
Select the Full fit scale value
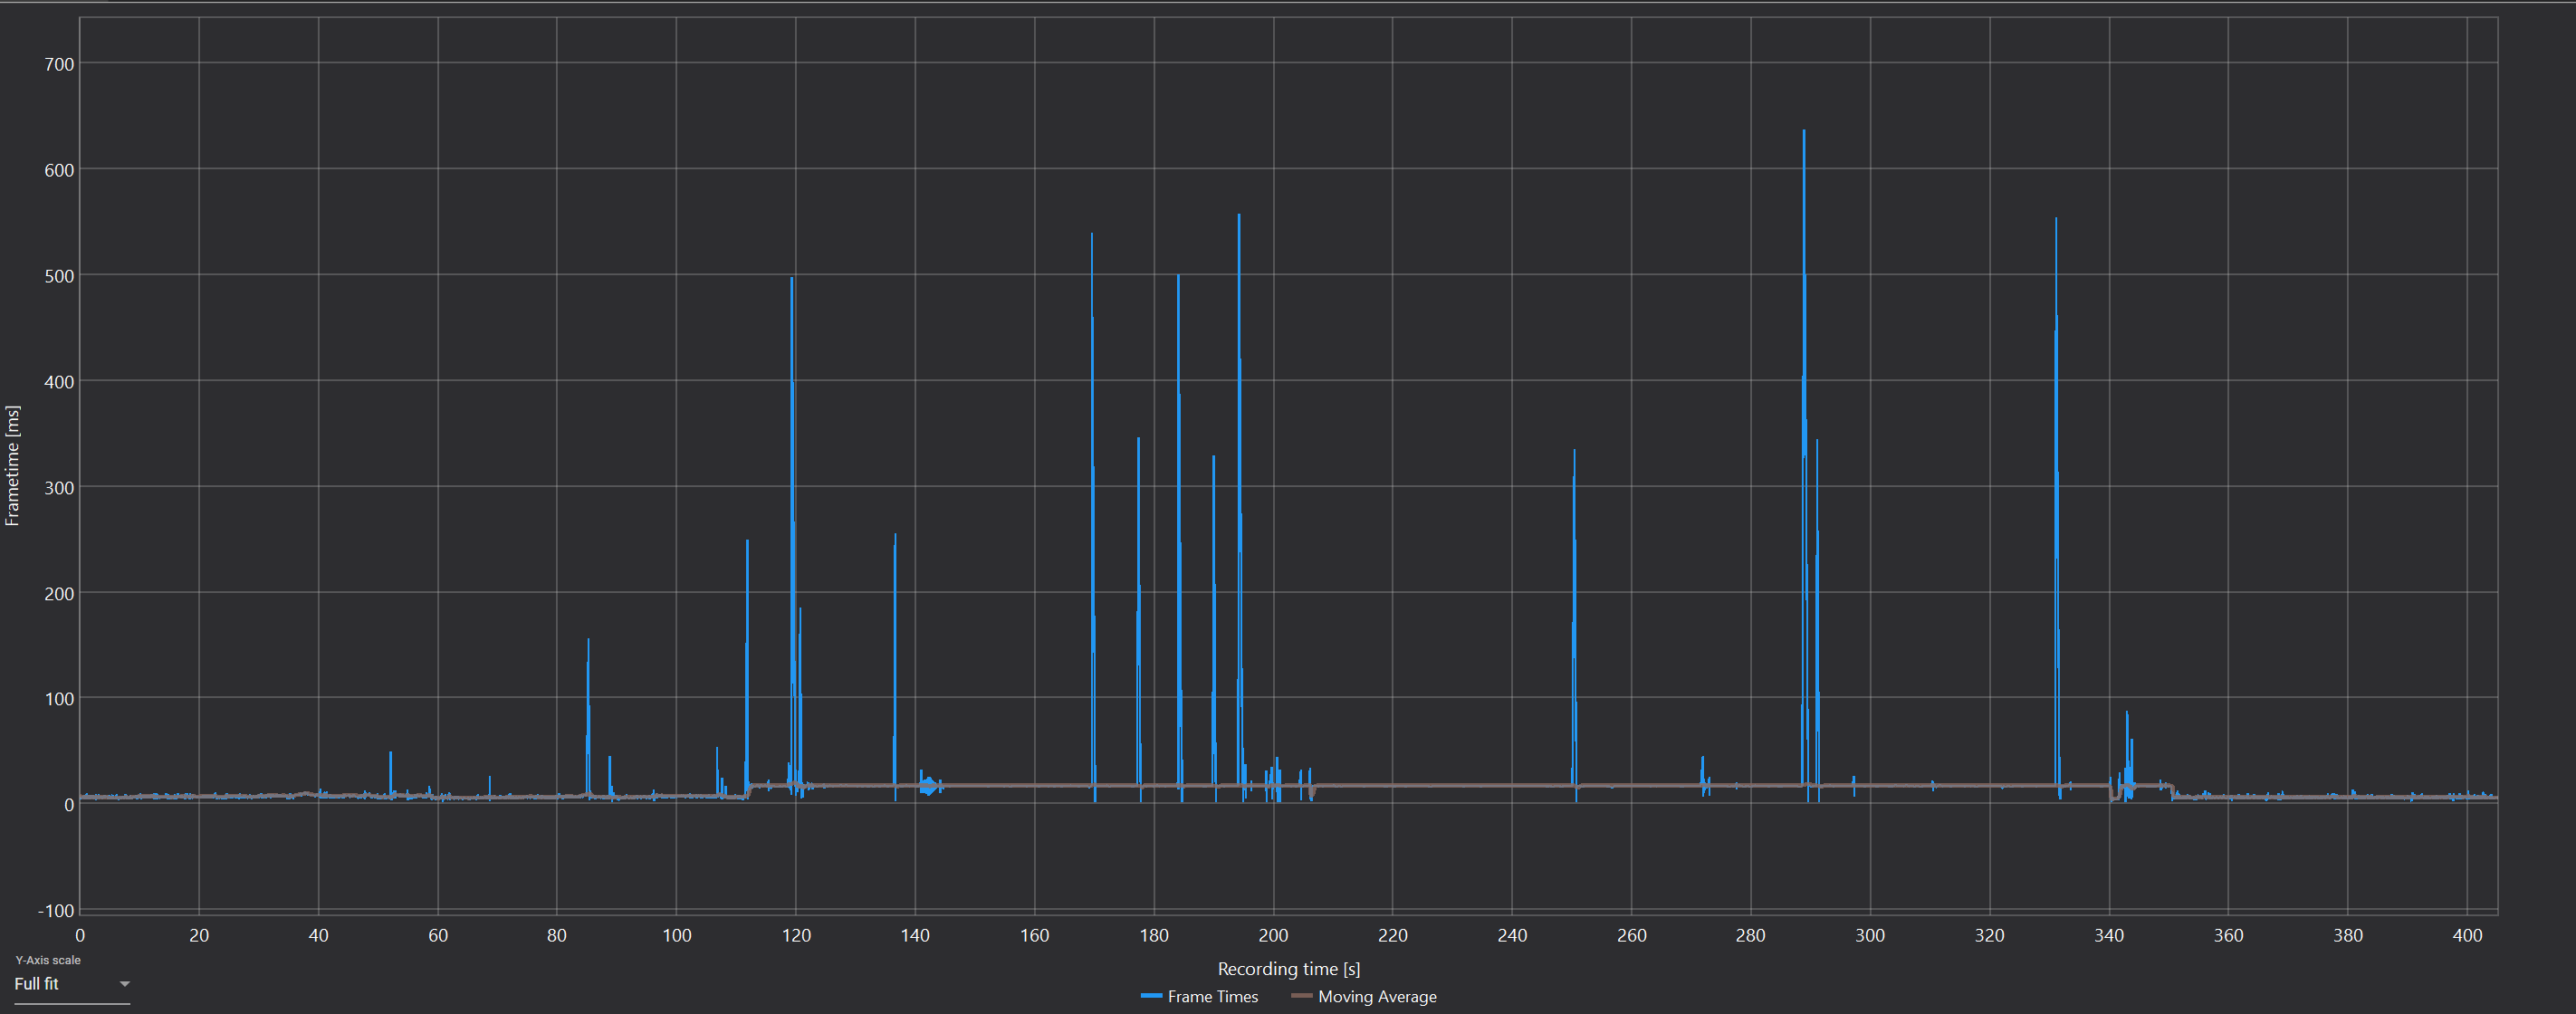37,984
